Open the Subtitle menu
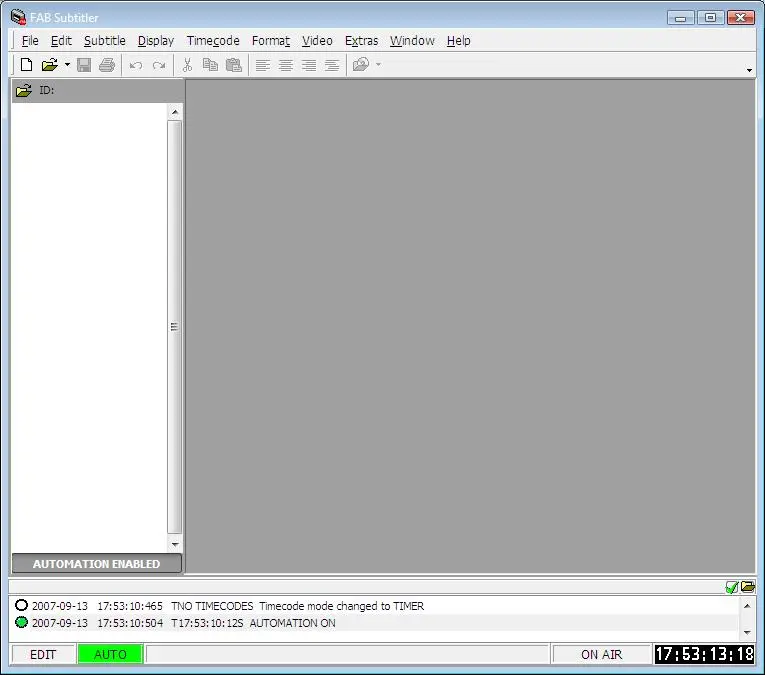Viewport: 765px width, 675px height. pyautogui.click(x=104, y=41)
